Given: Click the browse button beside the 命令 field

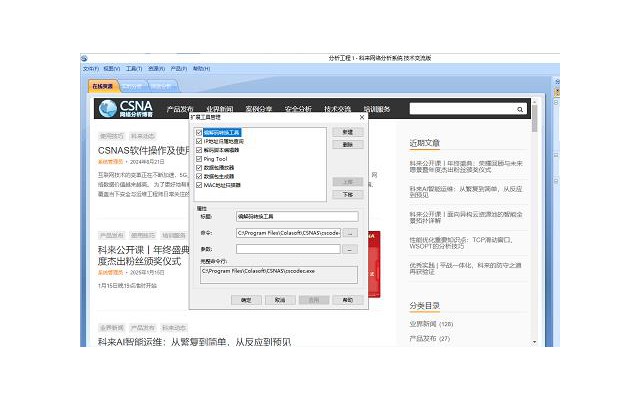Looking at the screenshot, I should (350, 233).
